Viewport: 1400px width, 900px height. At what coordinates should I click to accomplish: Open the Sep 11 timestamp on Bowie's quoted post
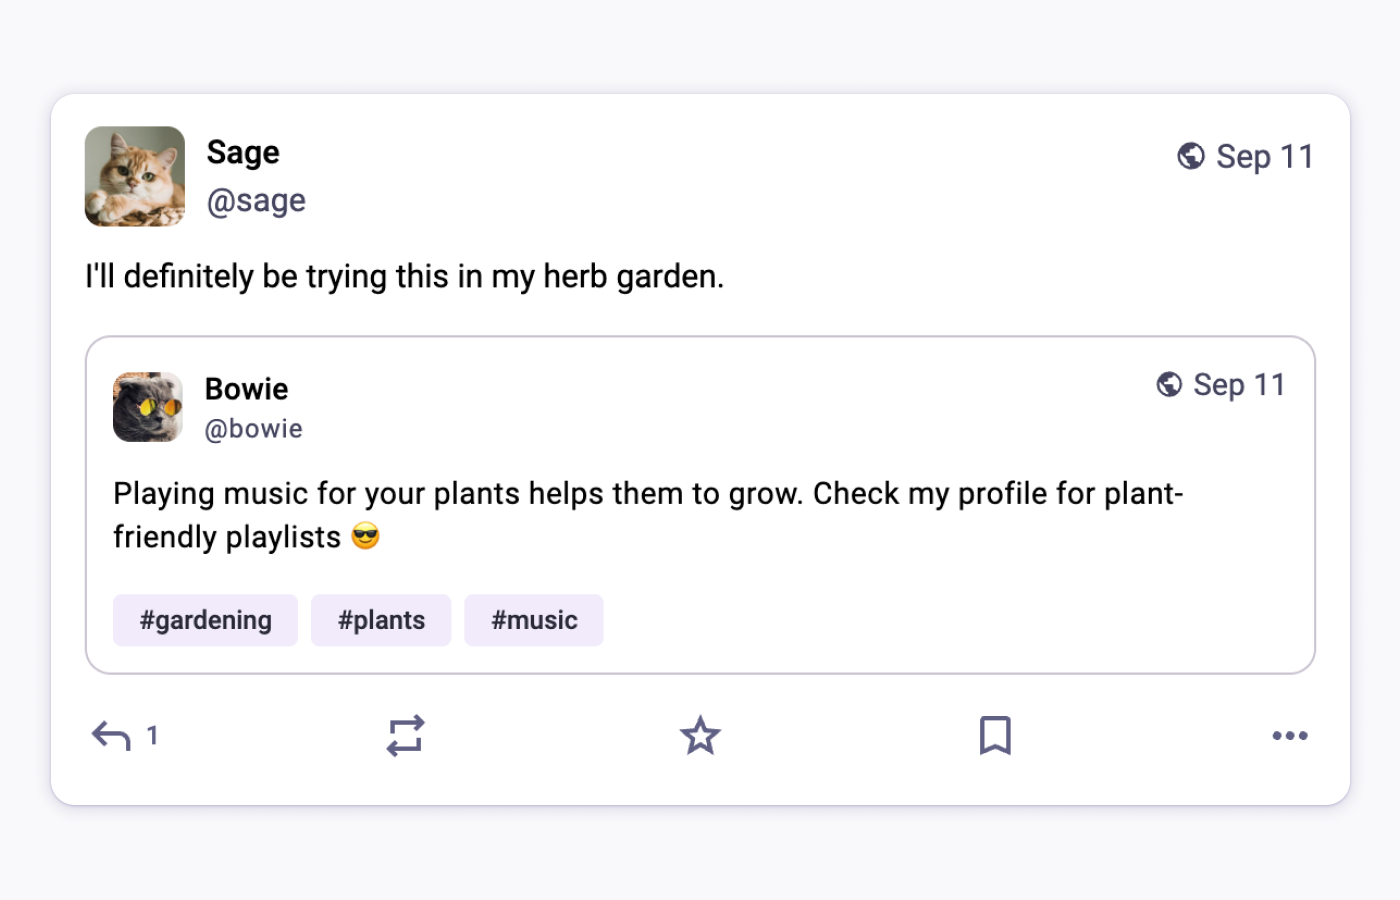(1239, 384)
